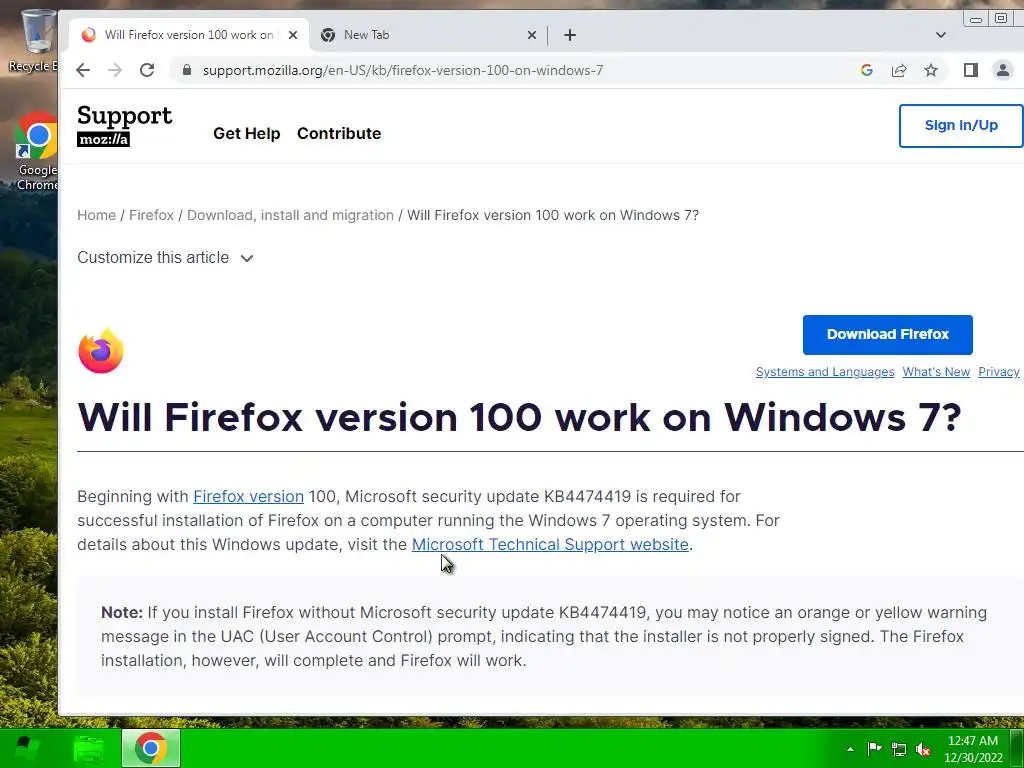The image size is (1024, 768).
Task: Click the muted volume tray icon
Action: tap(923, 749)
